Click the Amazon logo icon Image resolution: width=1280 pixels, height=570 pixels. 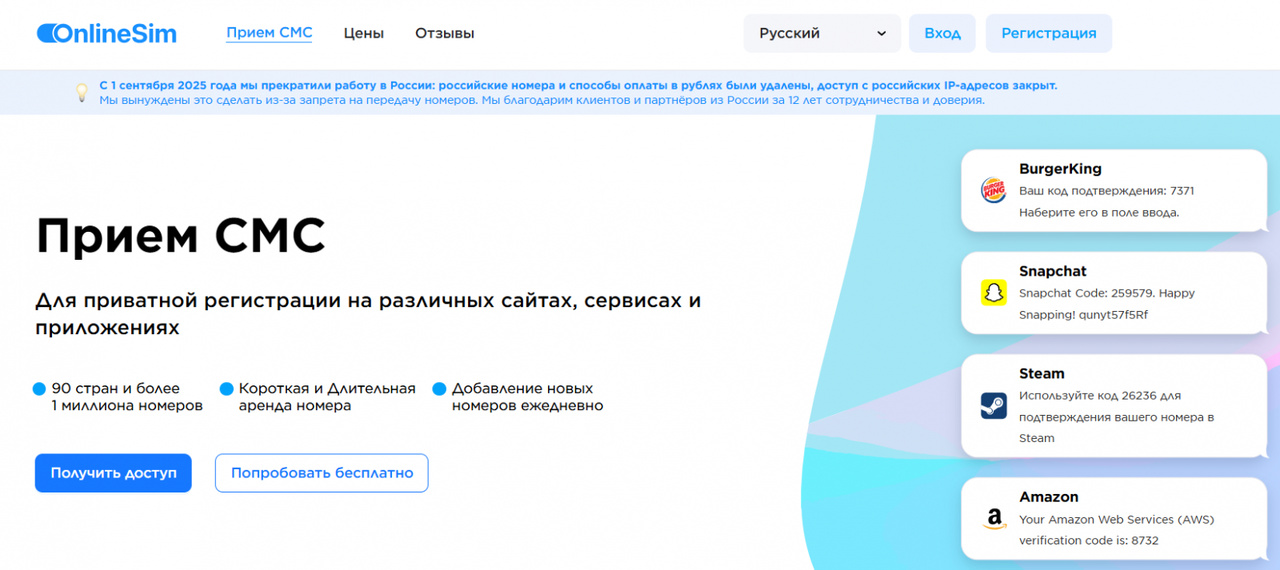point(993,518)
